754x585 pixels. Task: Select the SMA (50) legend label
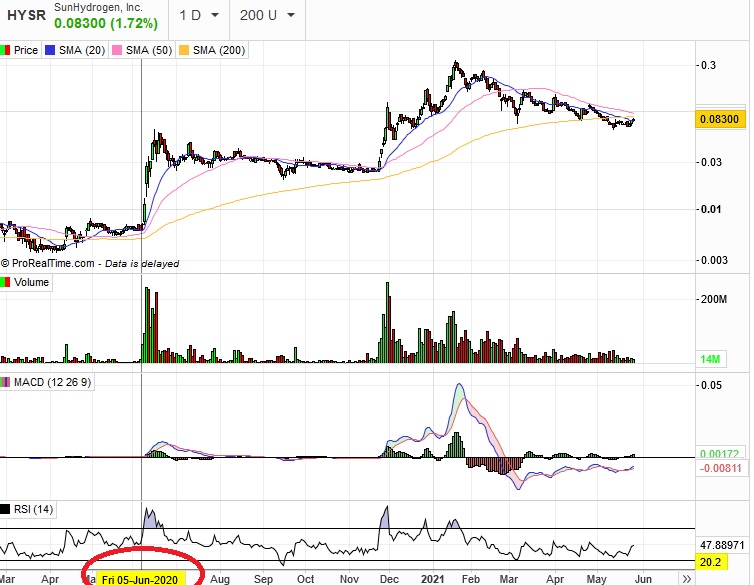[x=149, y=50]
